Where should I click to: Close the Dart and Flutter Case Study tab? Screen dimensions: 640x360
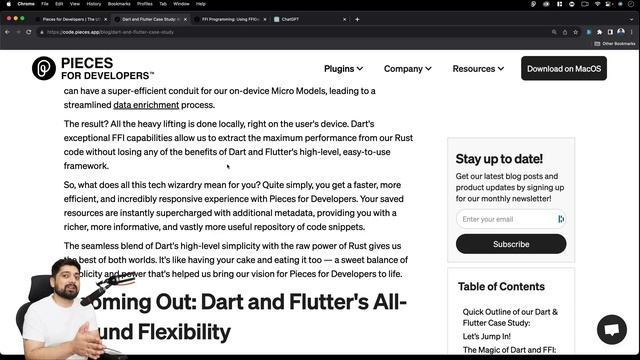pos(185,19)
